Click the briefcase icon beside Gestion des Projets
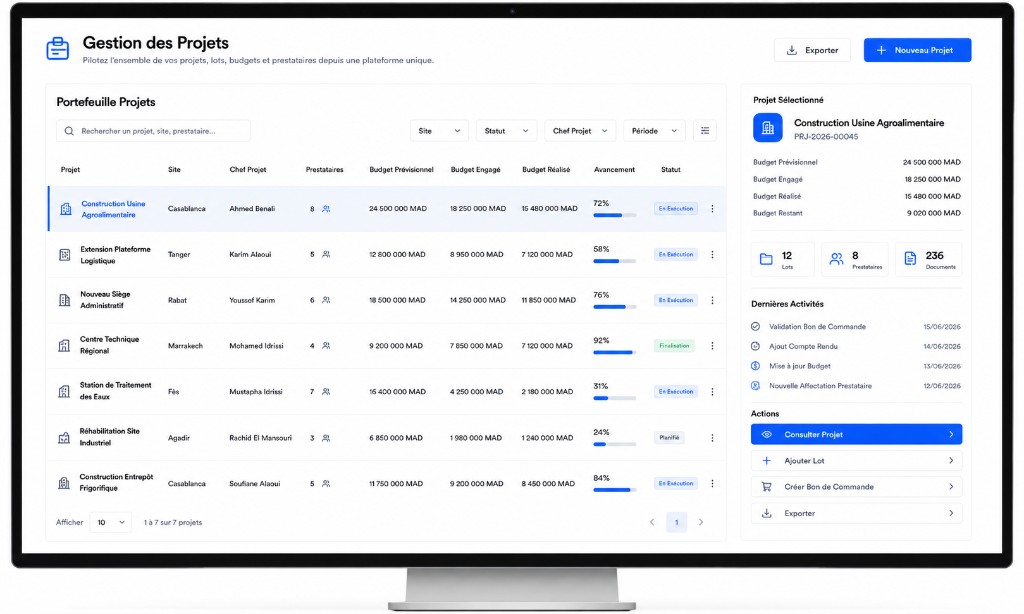 pos(57,48)
